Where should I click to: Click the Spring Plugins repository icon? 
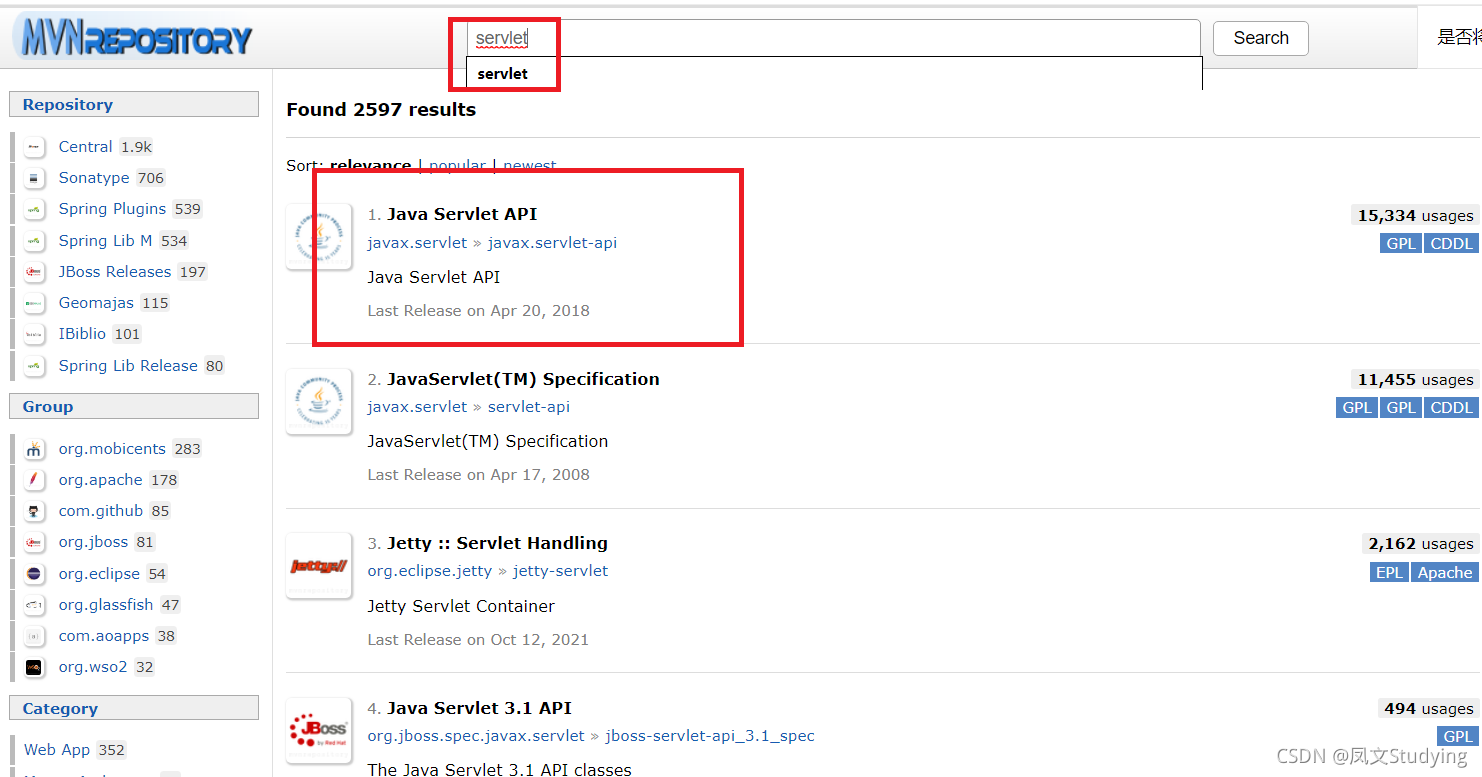pos(34,209)
